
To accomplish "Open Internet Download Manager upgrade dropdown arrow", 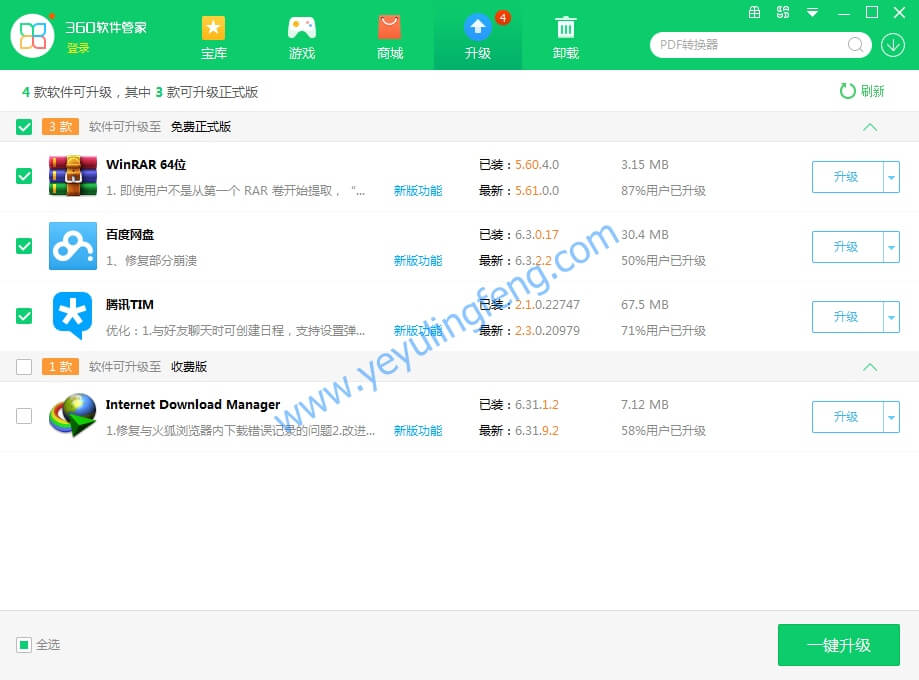I will point(891,417).
